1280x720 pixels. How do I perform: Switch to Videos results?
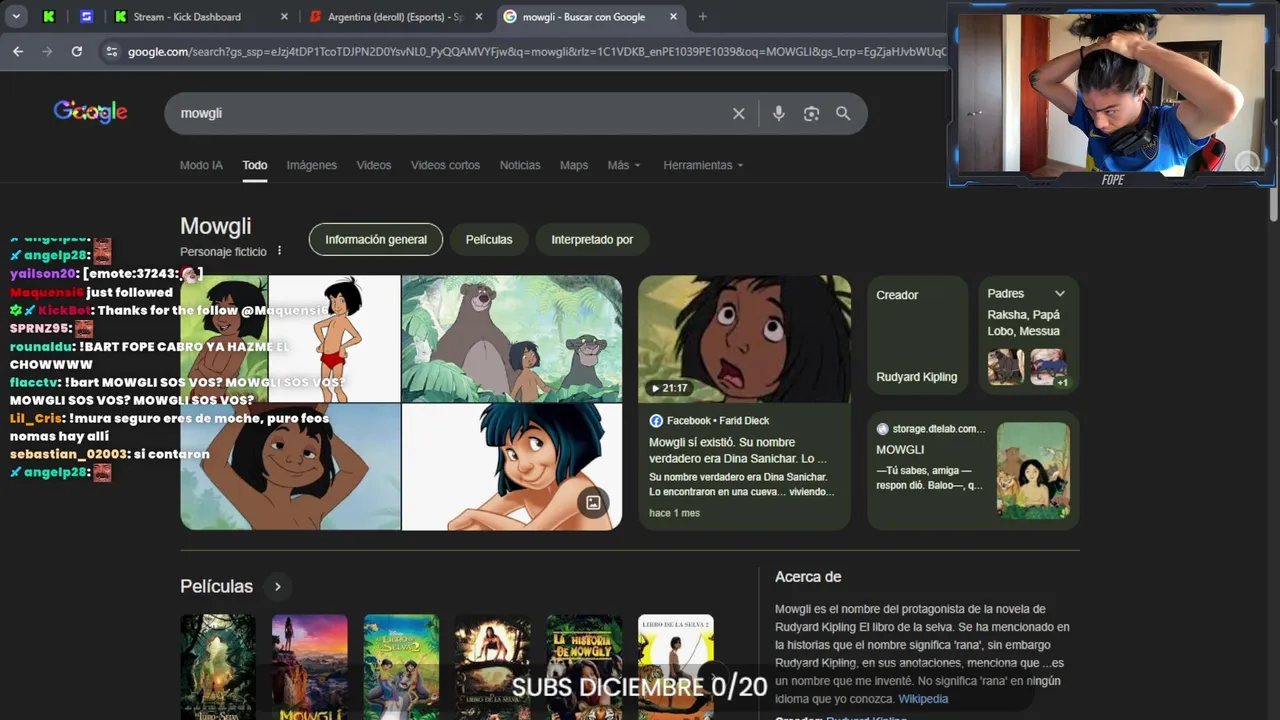(x=374, y=165)
